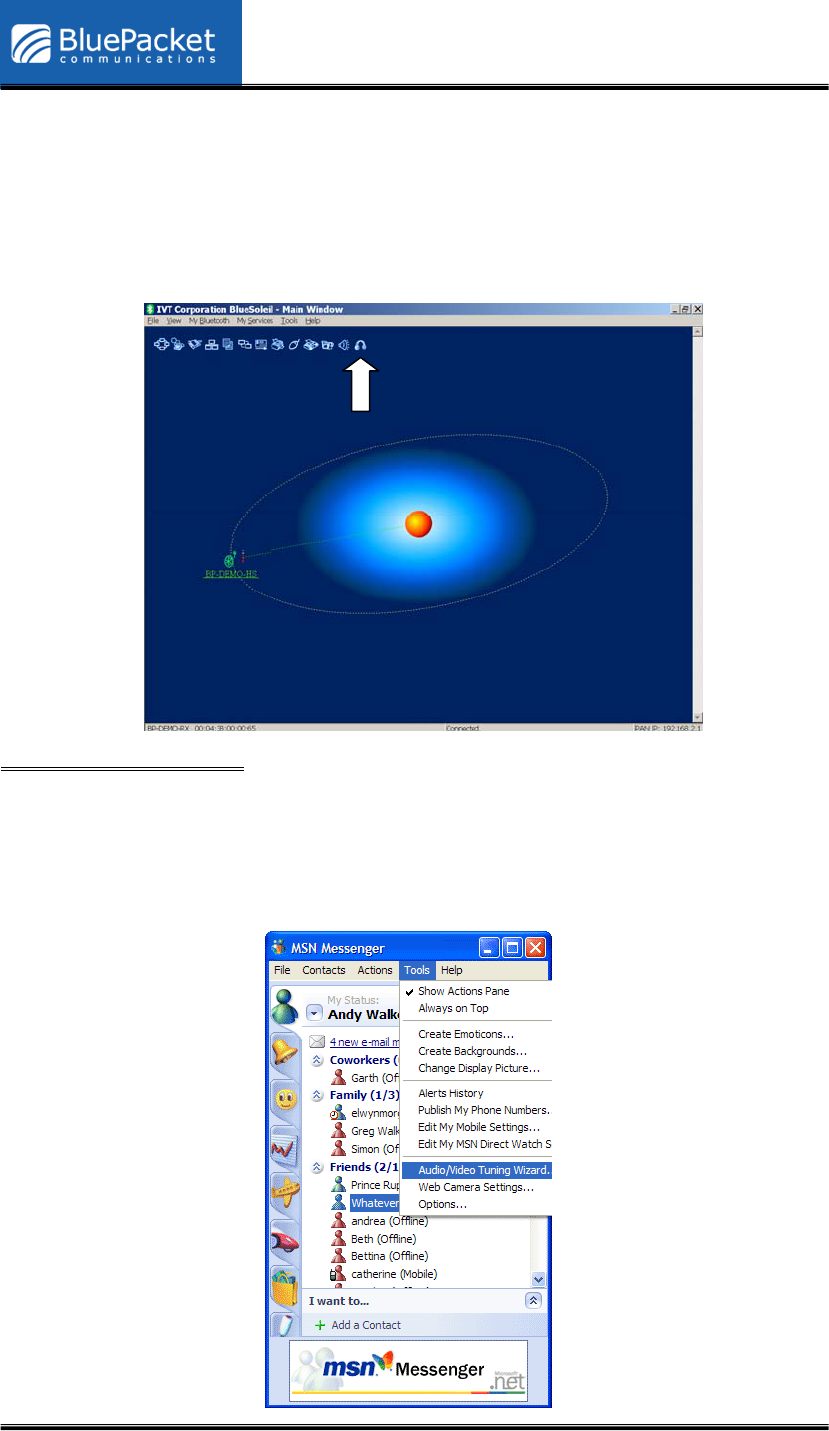Open the File menu in MSN Messenger
The height and width of the screenshot is (1431, 829).
pyautogui.click(x=283, y=970)
